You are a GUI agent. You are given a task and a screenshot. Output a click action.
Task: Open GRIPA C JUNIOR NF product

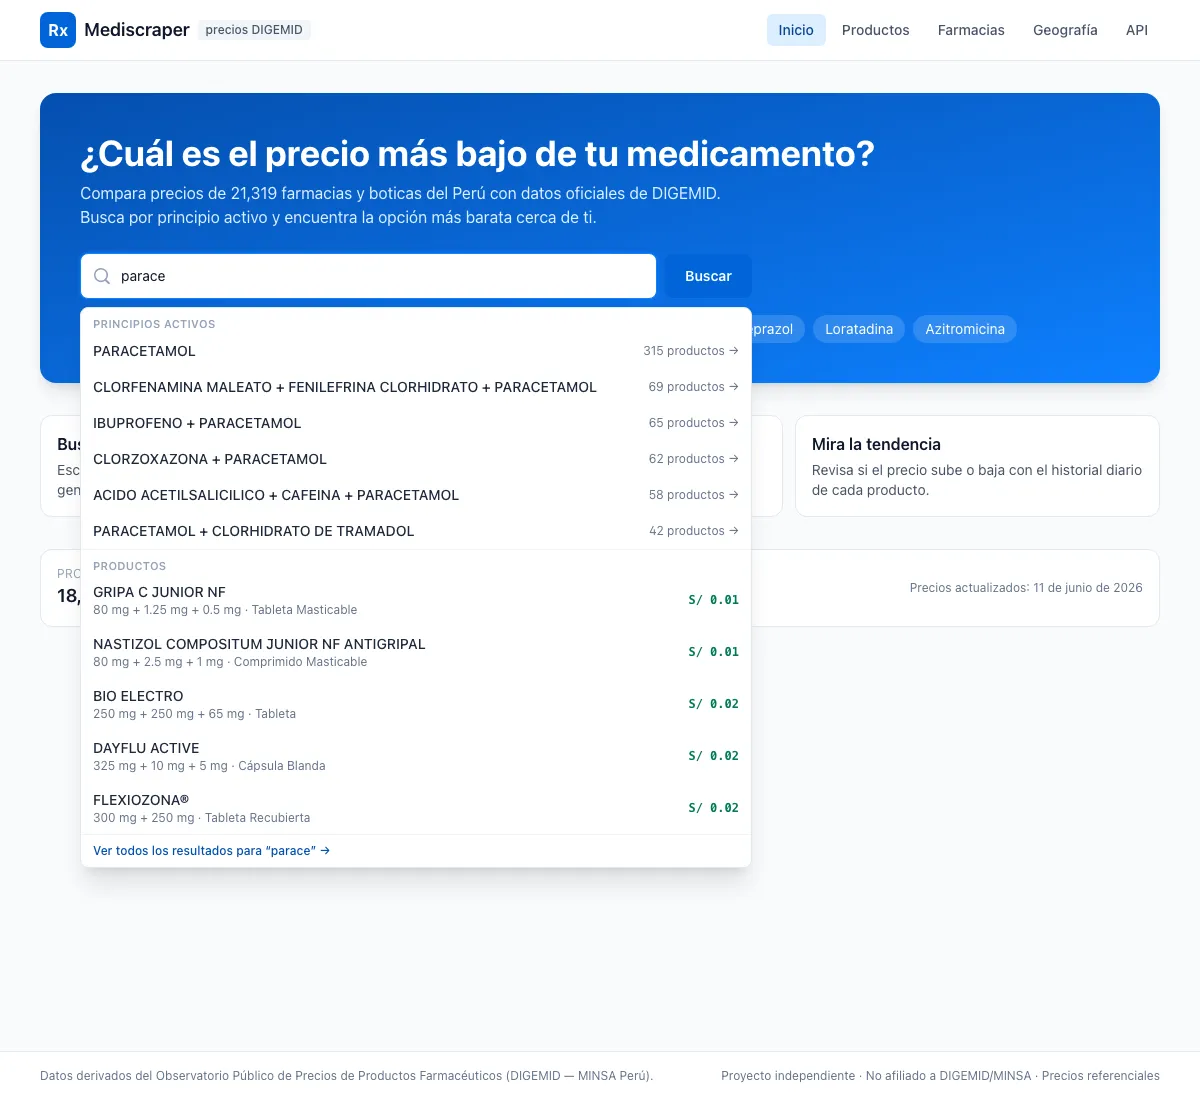coord(416,600)
